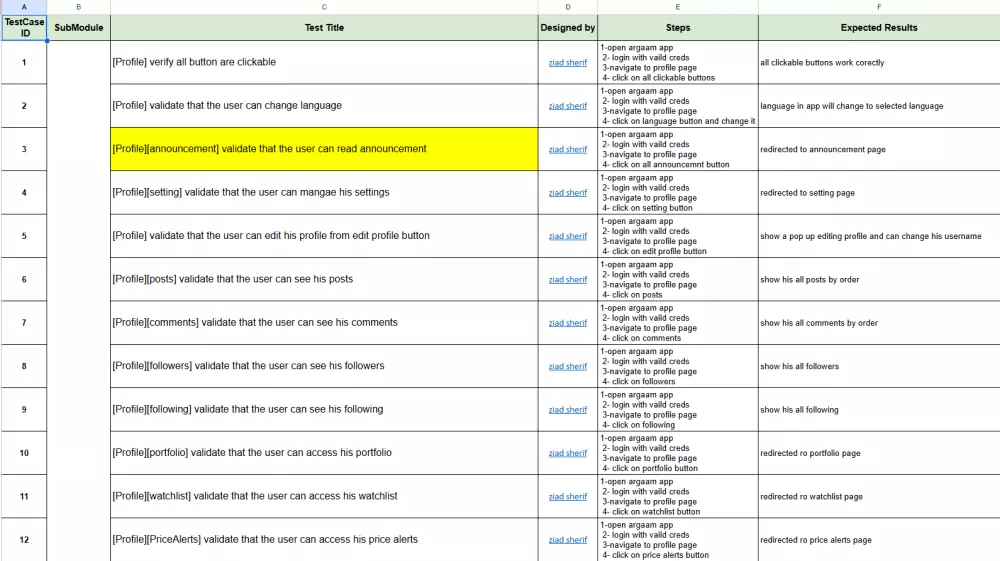The width and height of the screenshot is (1000, 561).
Task: Click test case ID cell 5
Action: [24, 236]
